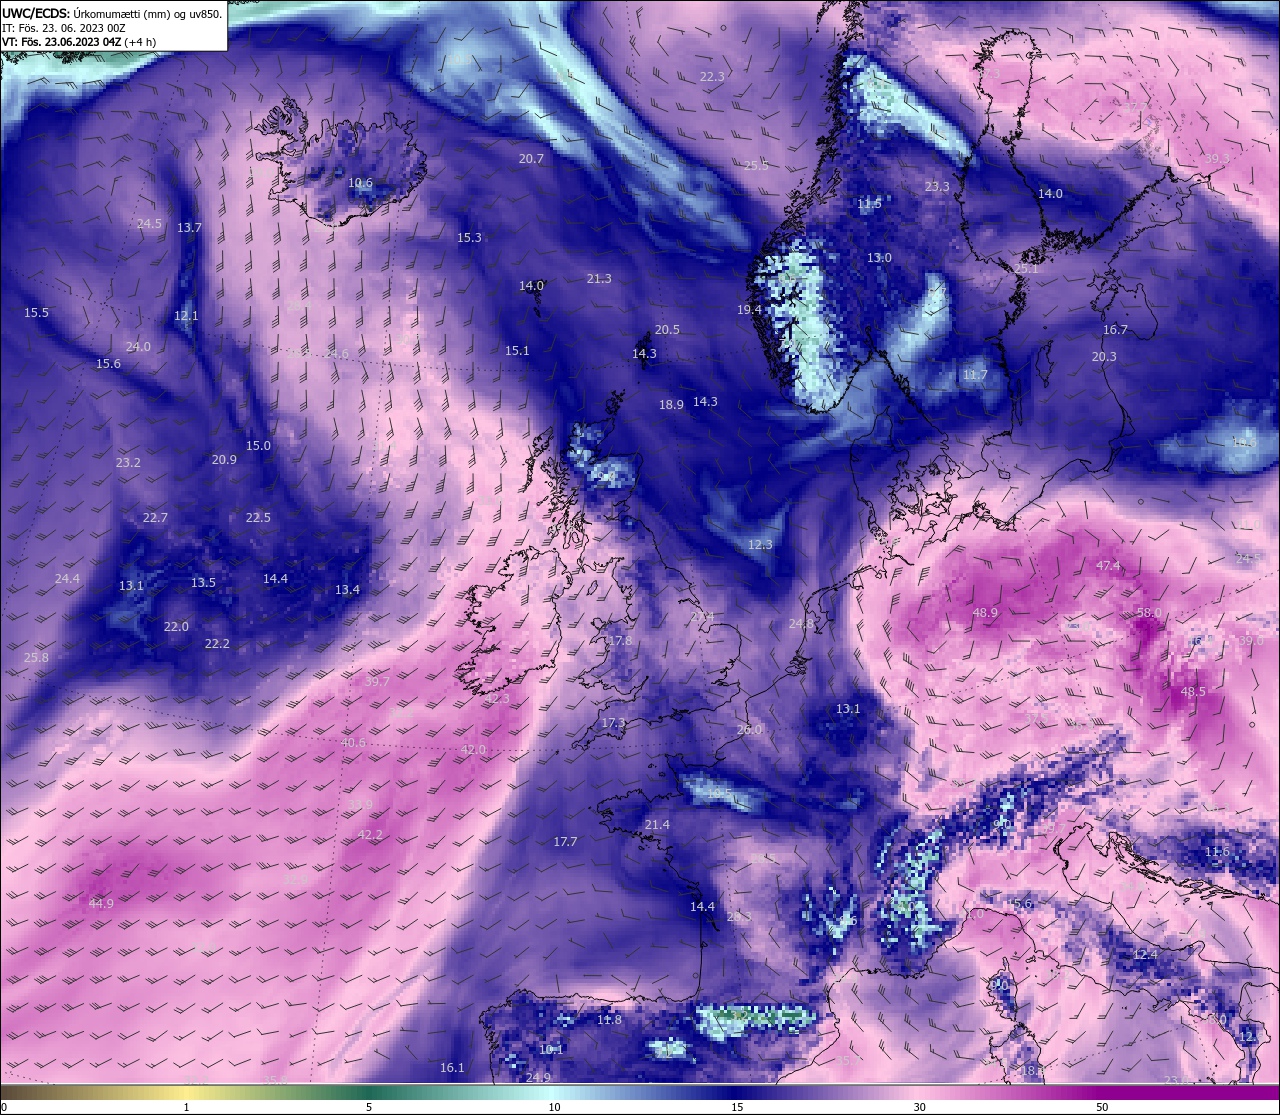The image size is (1280, 1115).
Task: Click the 18.9 value on the map
Action: point(671,405)
